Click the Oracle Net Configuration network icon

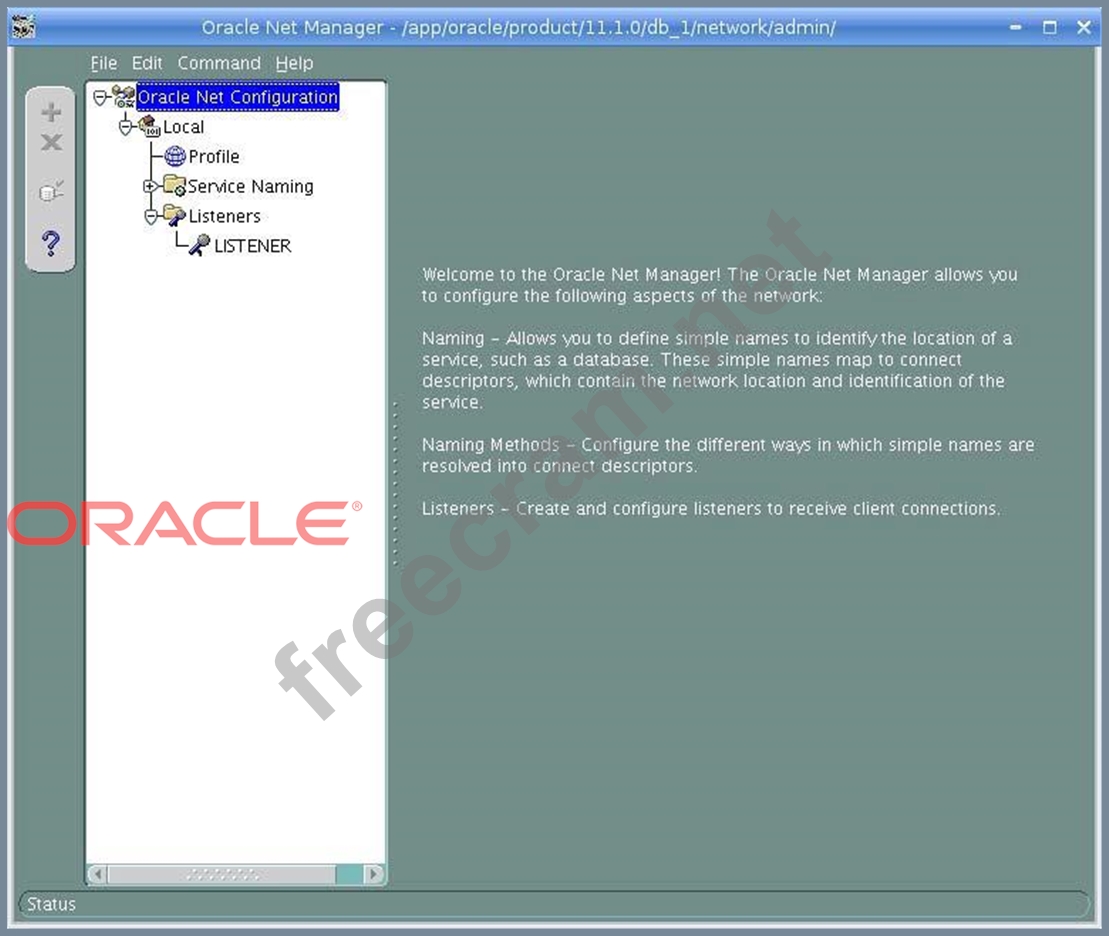click(124, 97)
